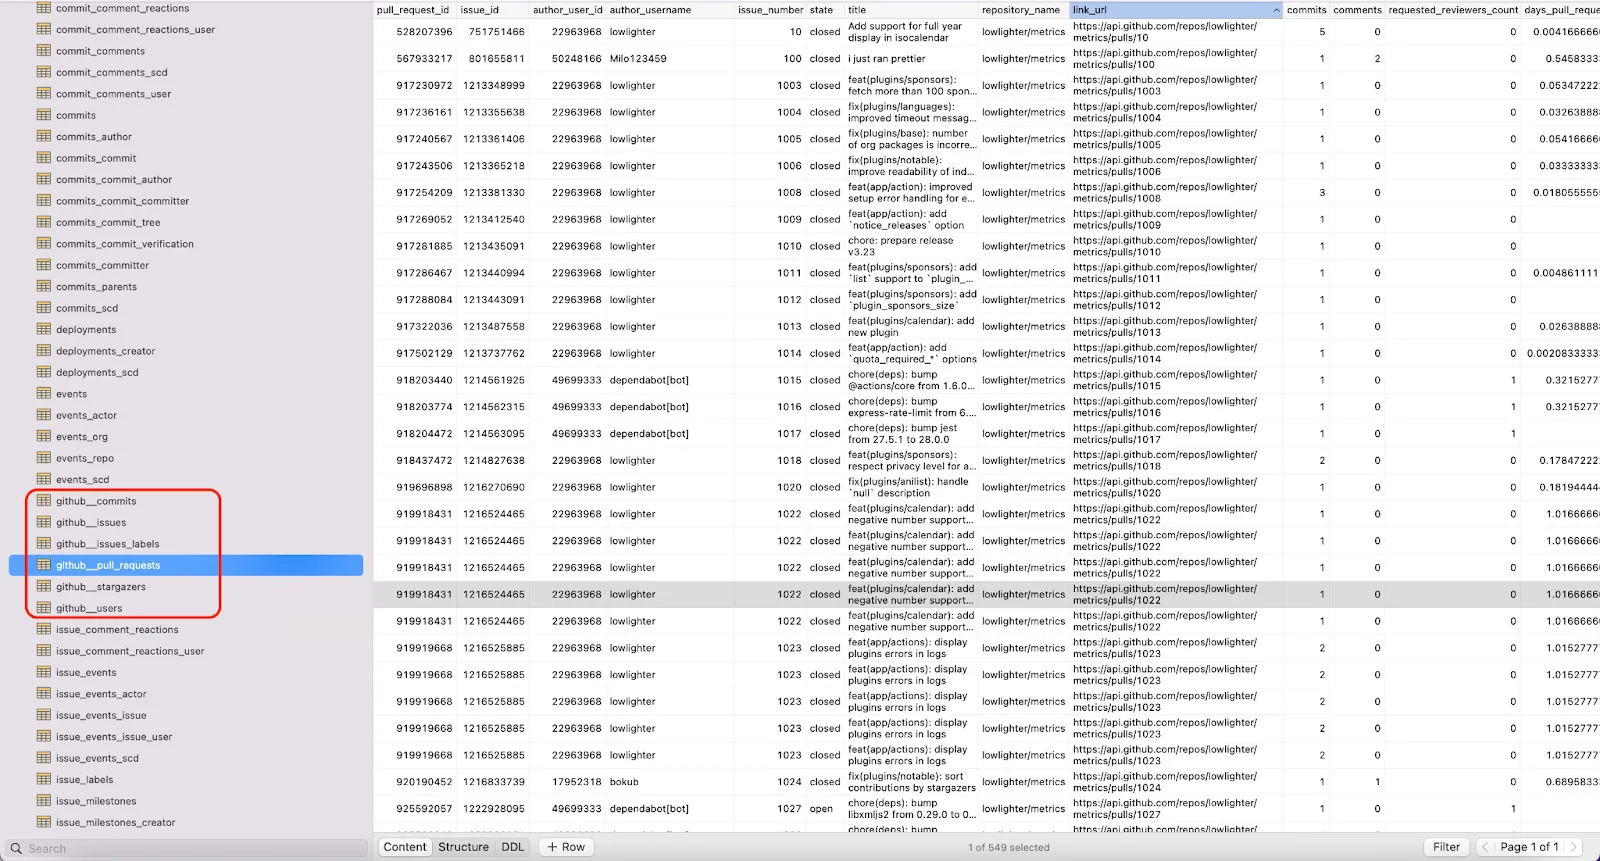Click table icon beside commits_commit_tree

[44, 222]
